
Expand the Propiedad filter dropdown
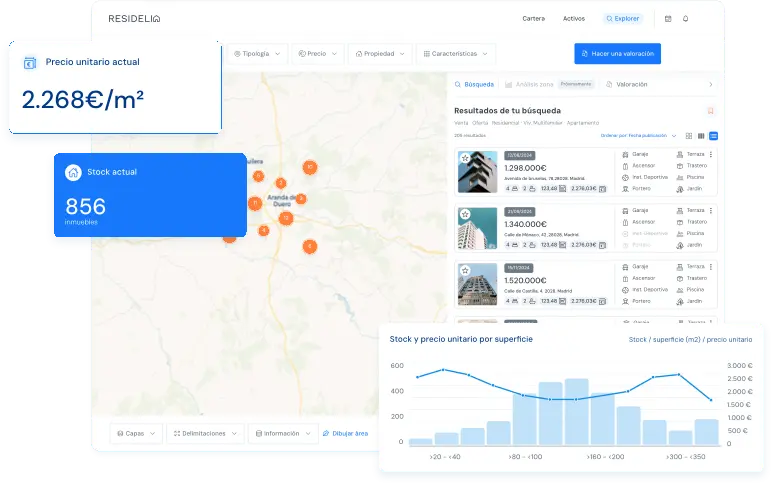[380, 53]
